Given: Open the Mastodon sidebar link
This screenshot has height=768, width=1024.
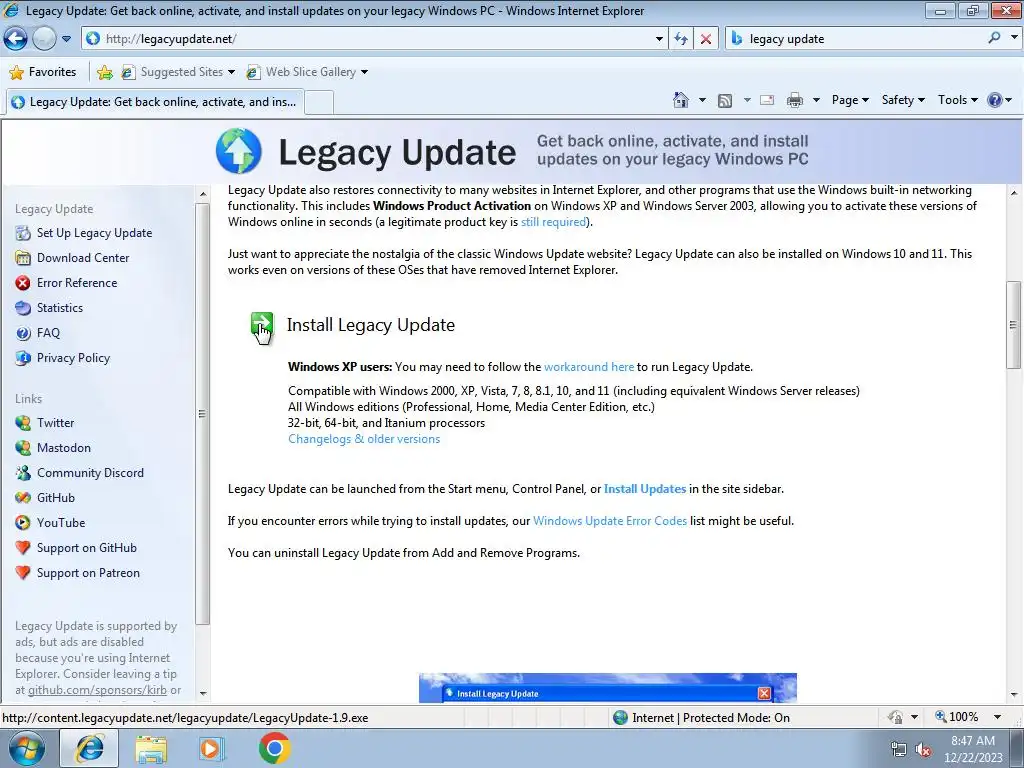Looking at the screenshot, I should tap(63, 448).
